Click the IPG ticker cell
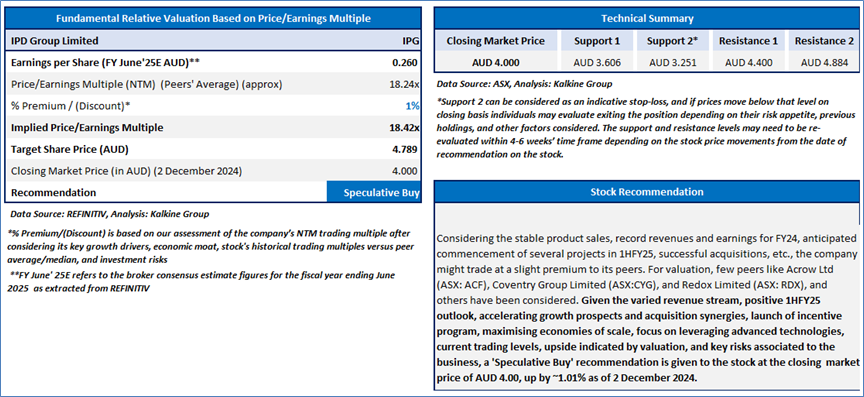864x397 pixels. [x=411, y=41]
